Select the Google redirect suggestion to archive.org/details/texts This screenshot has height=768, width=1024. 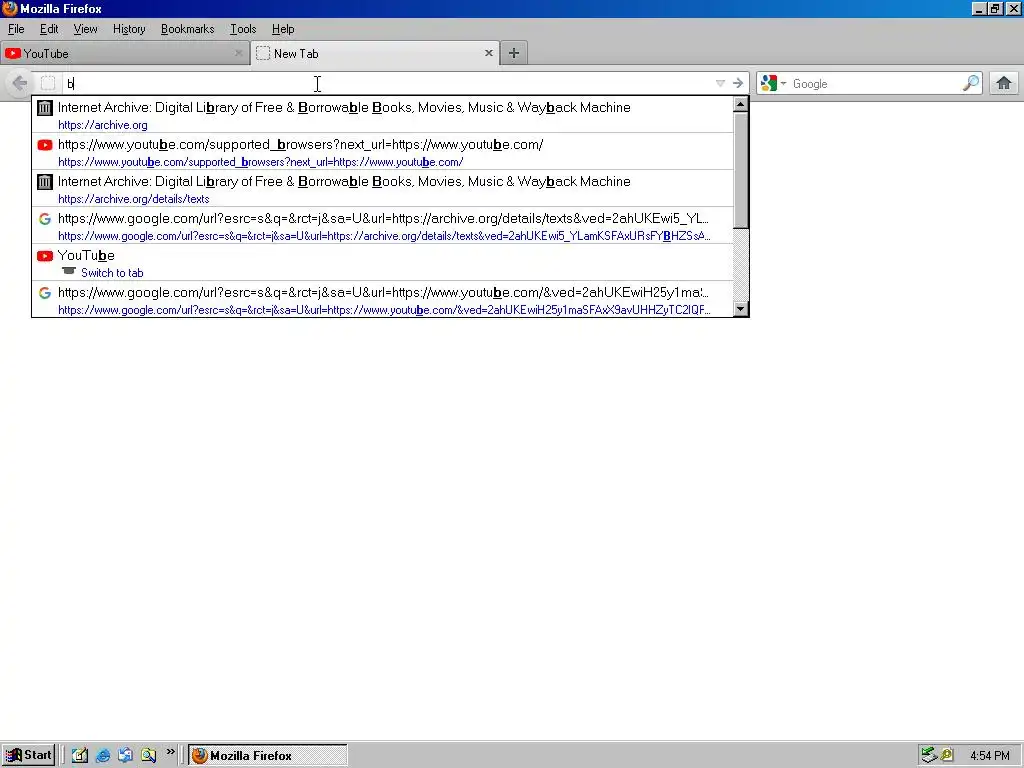pyautogui.click(x=383, y=226)
